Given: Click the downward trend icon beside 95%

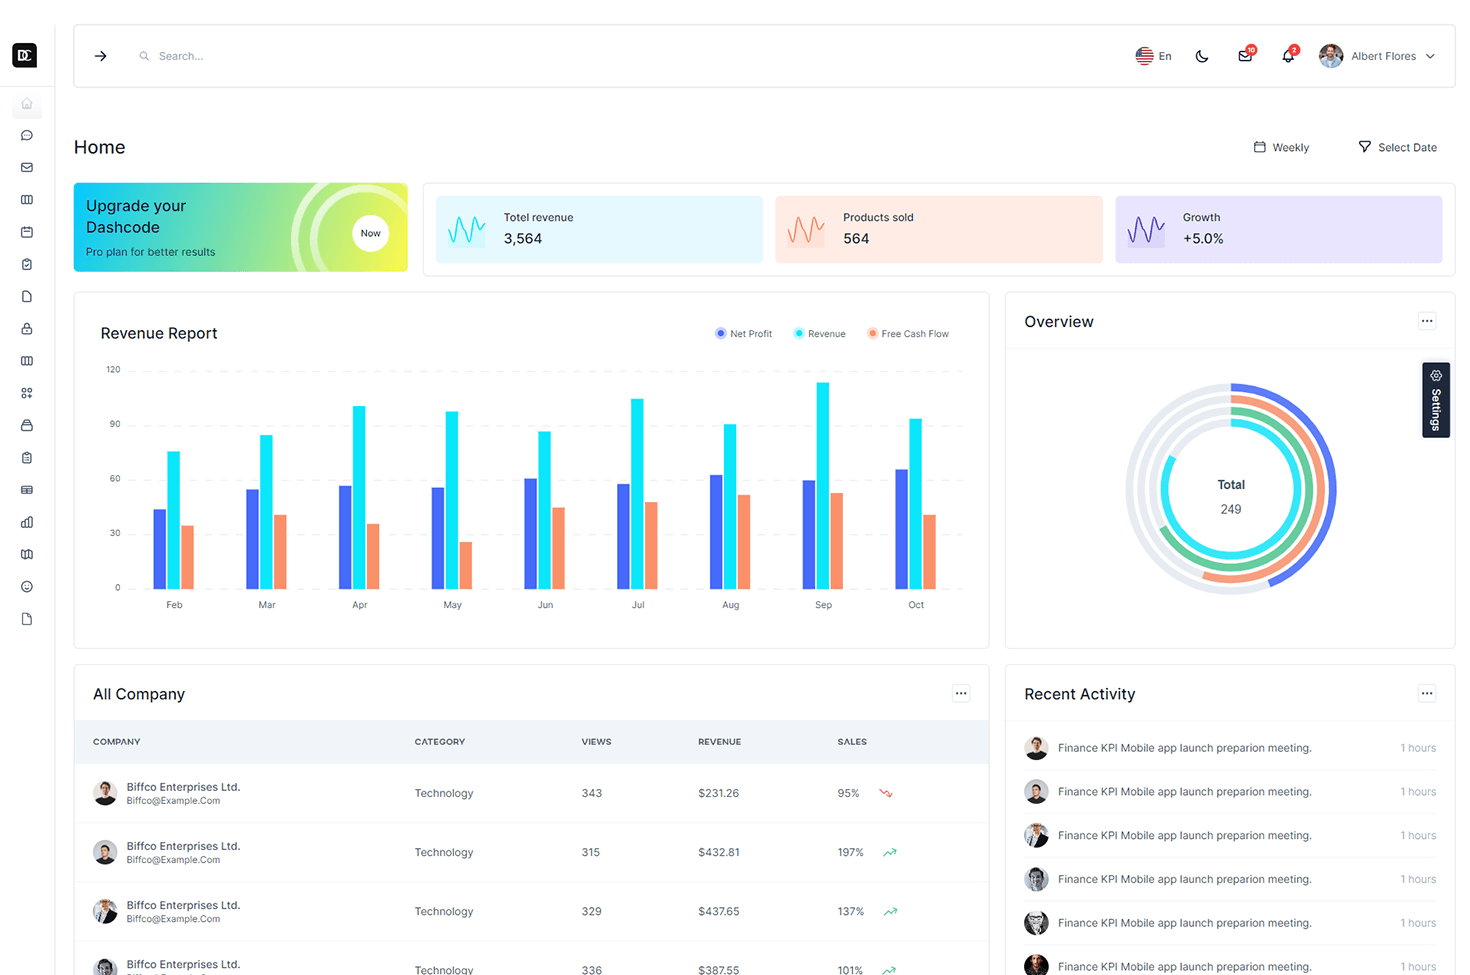Looking at the screenshot, I should [x=886, y=793].
